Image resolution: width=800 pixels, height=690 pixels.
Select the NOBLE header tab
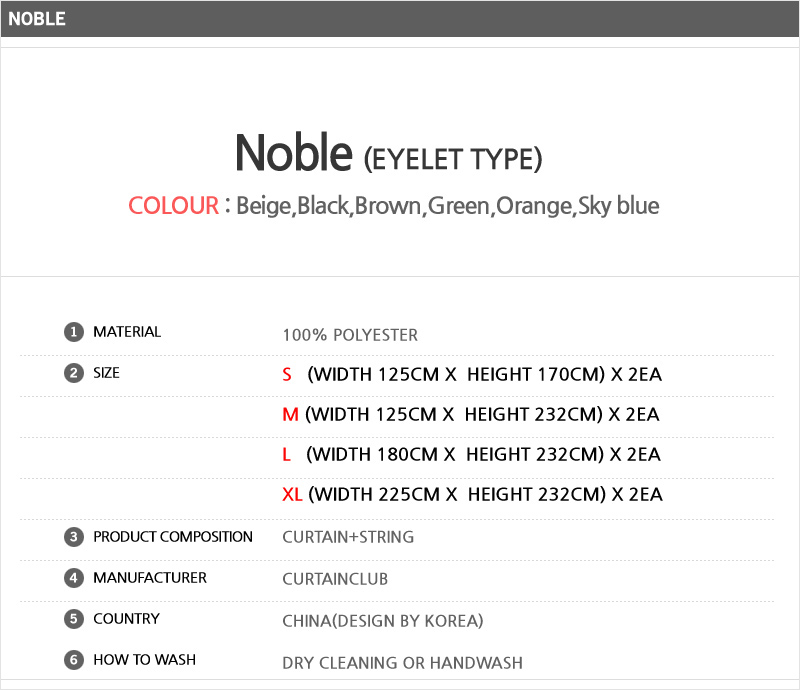(37, 19)
